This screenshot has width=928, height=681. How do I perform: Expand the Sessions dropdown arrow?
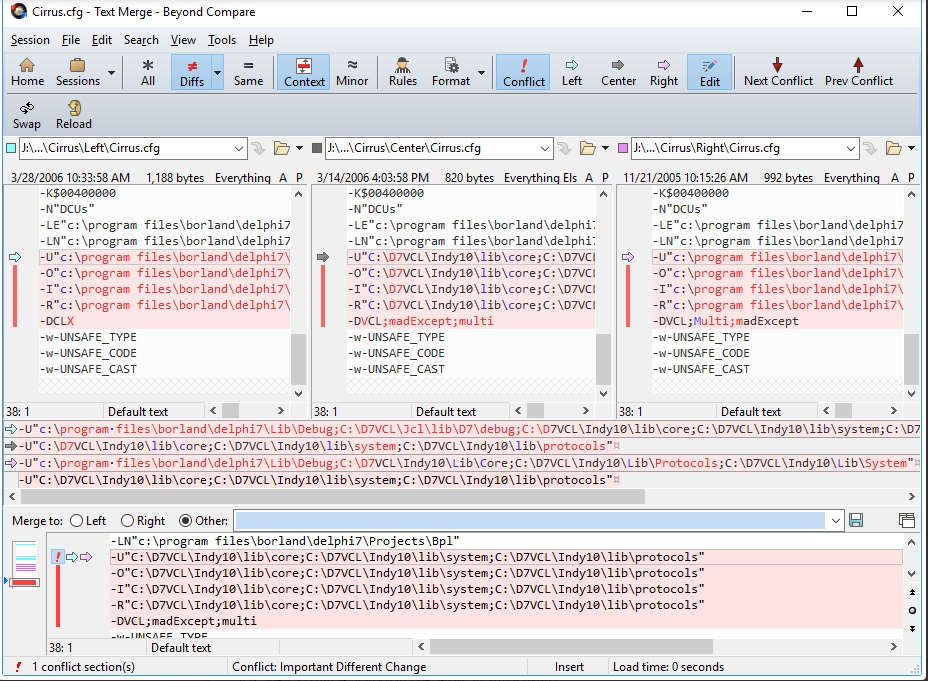[x=111, y=73]
